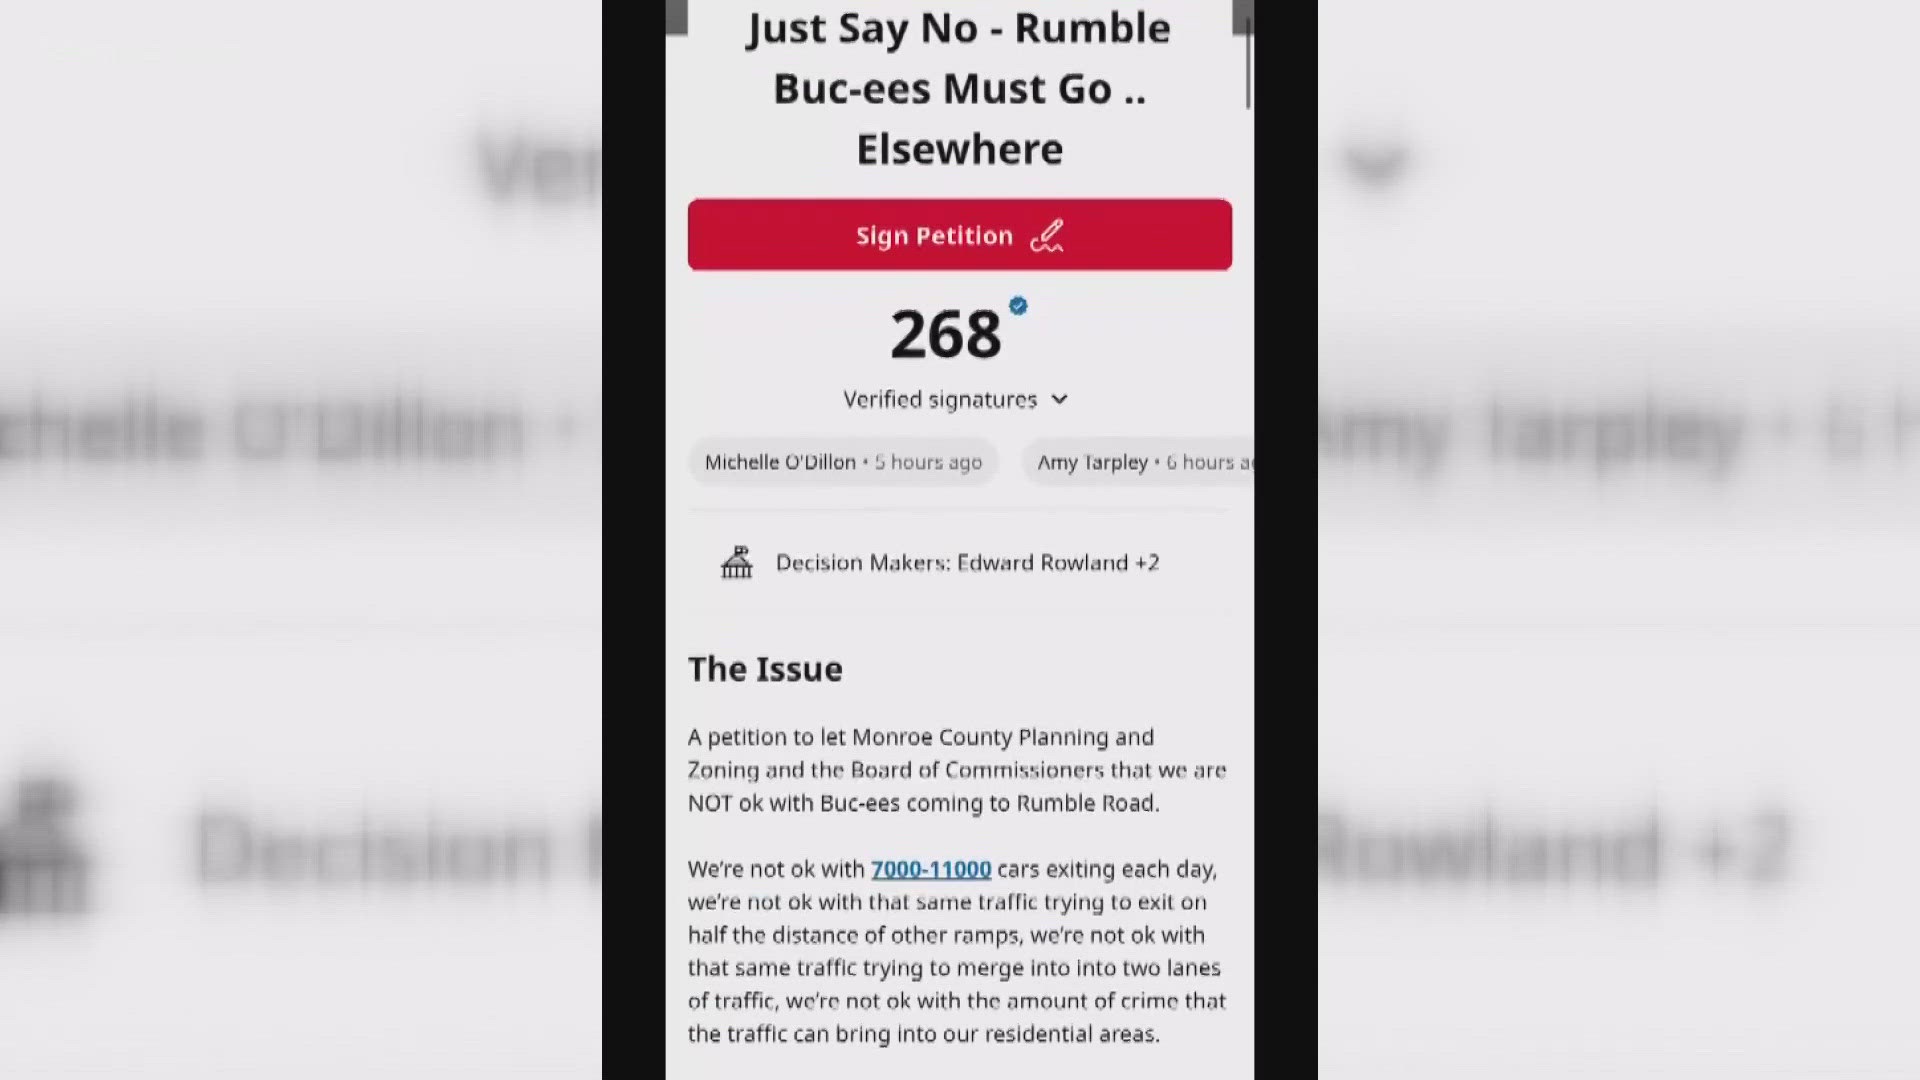Select Michelle O'Dillon signature entry

click(x=843, y=463)
